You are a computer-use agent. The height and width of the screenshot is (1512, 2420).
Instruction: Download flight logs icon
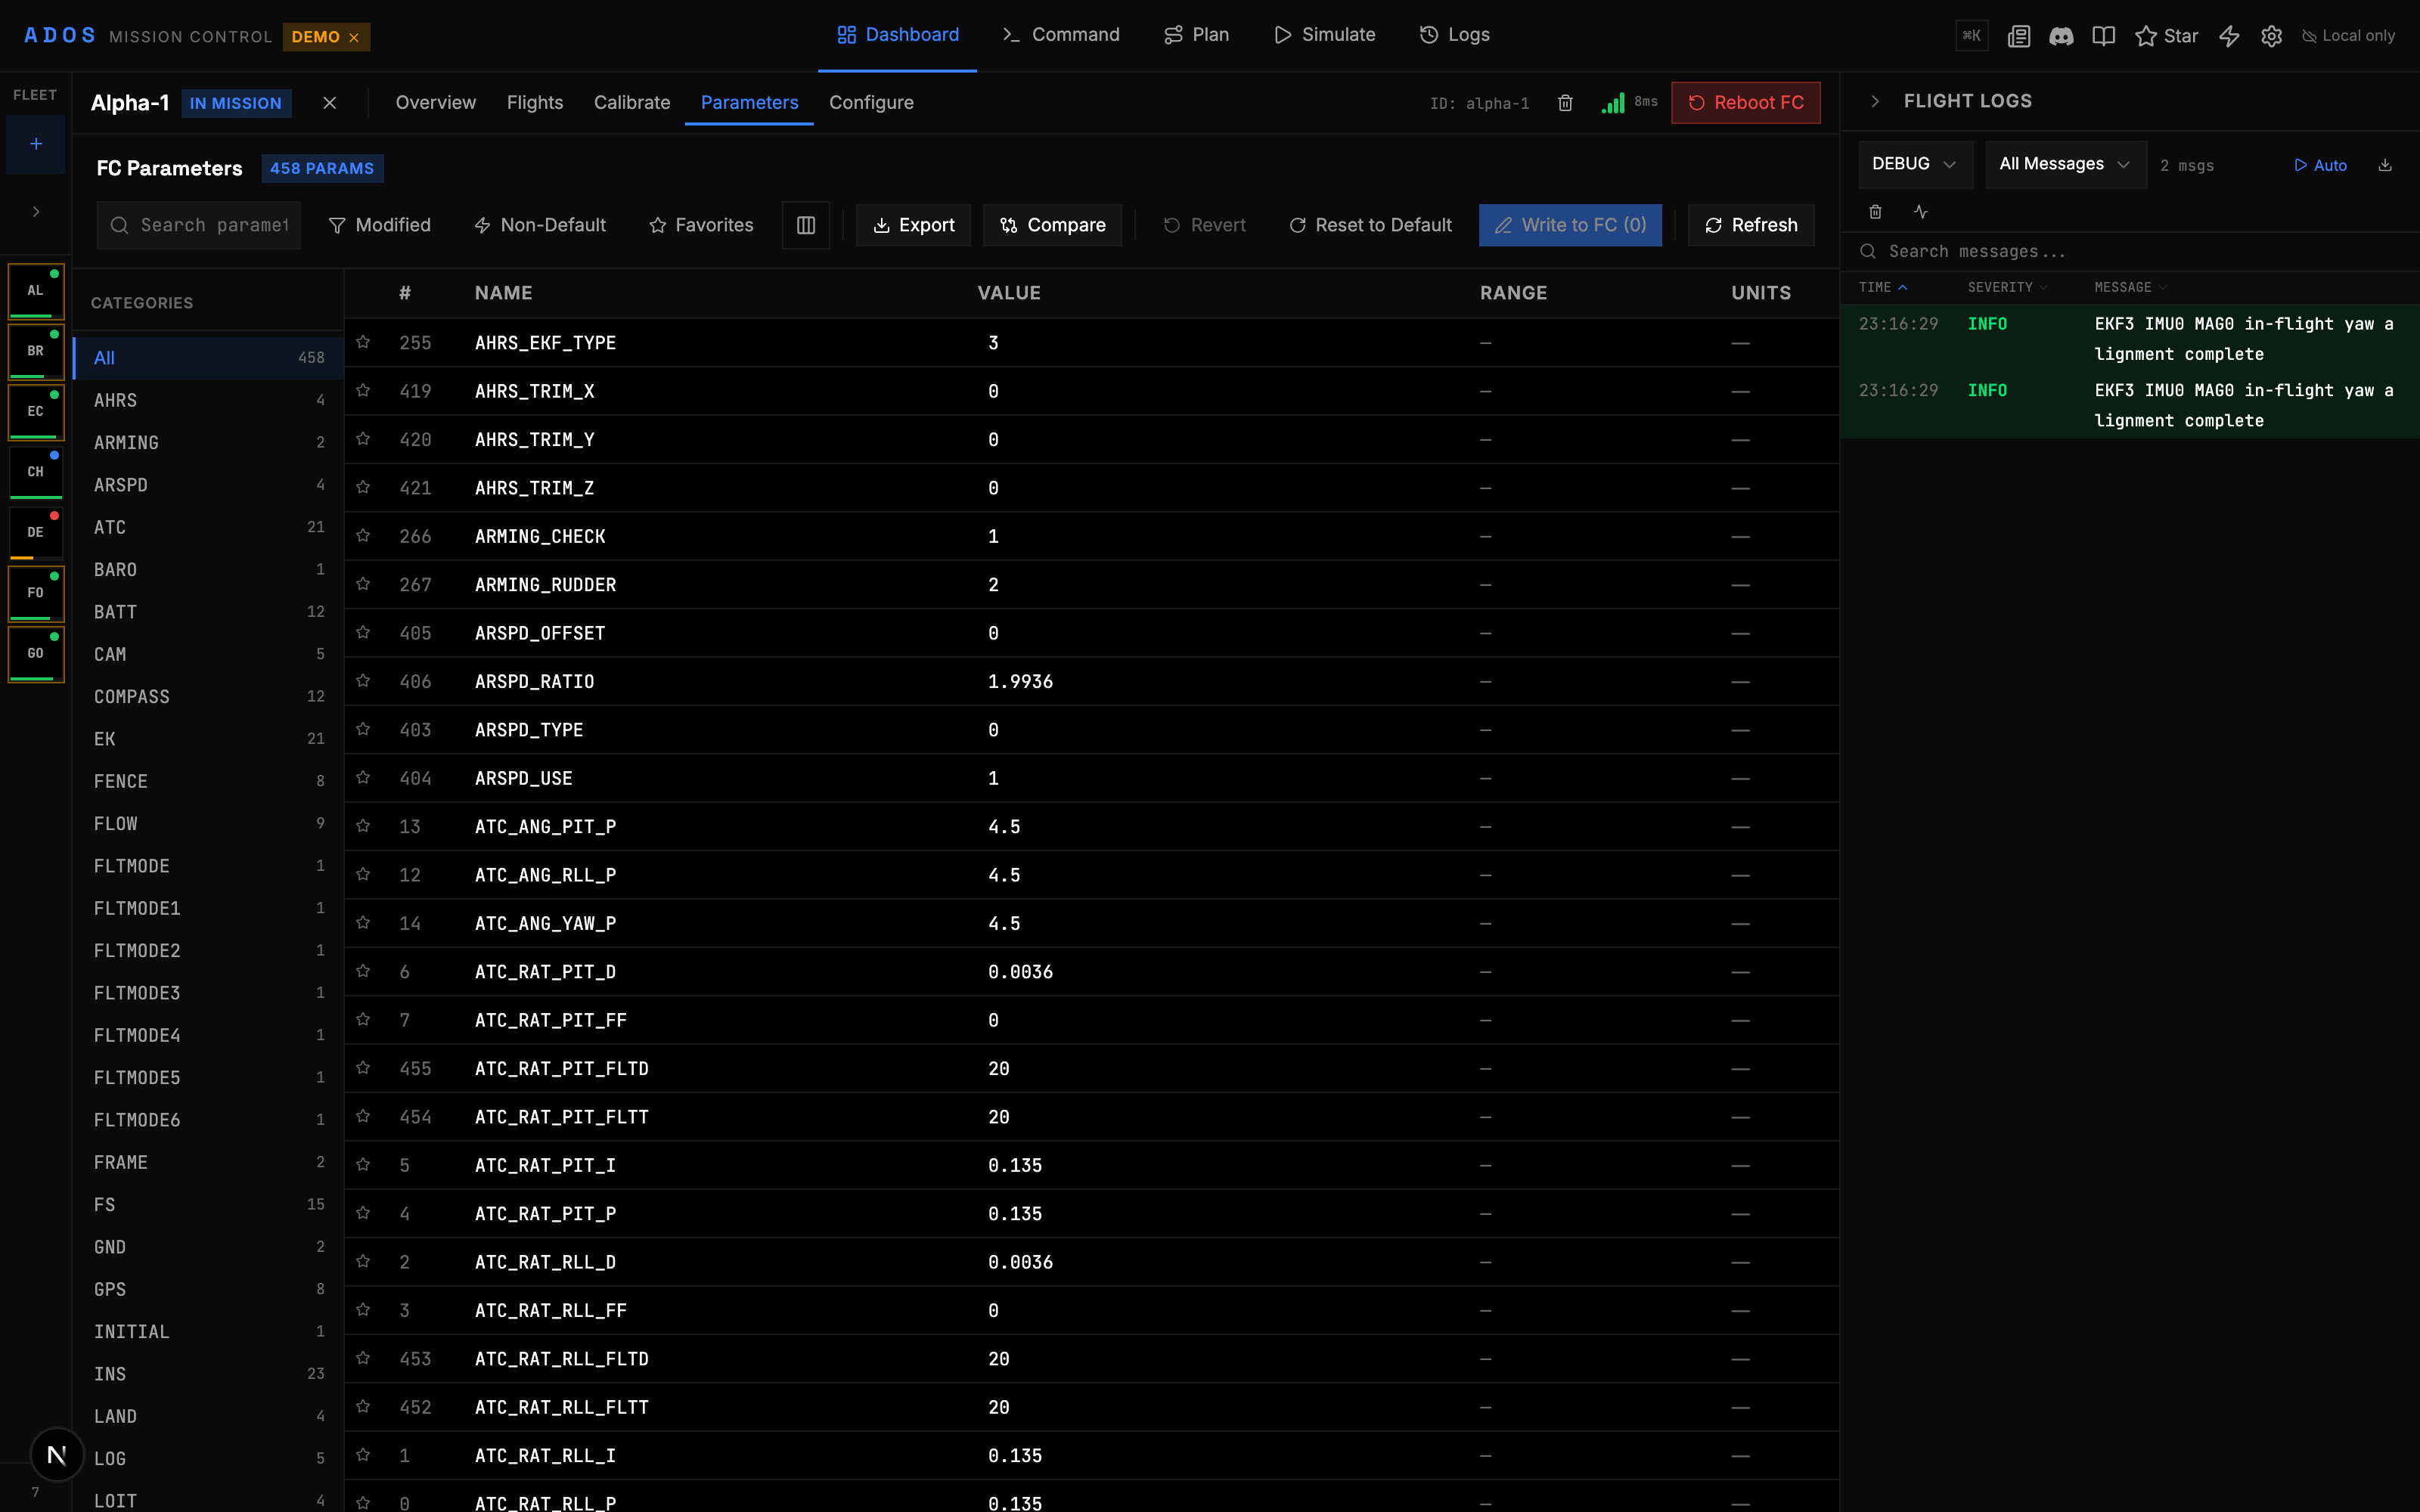point(2385,165)
